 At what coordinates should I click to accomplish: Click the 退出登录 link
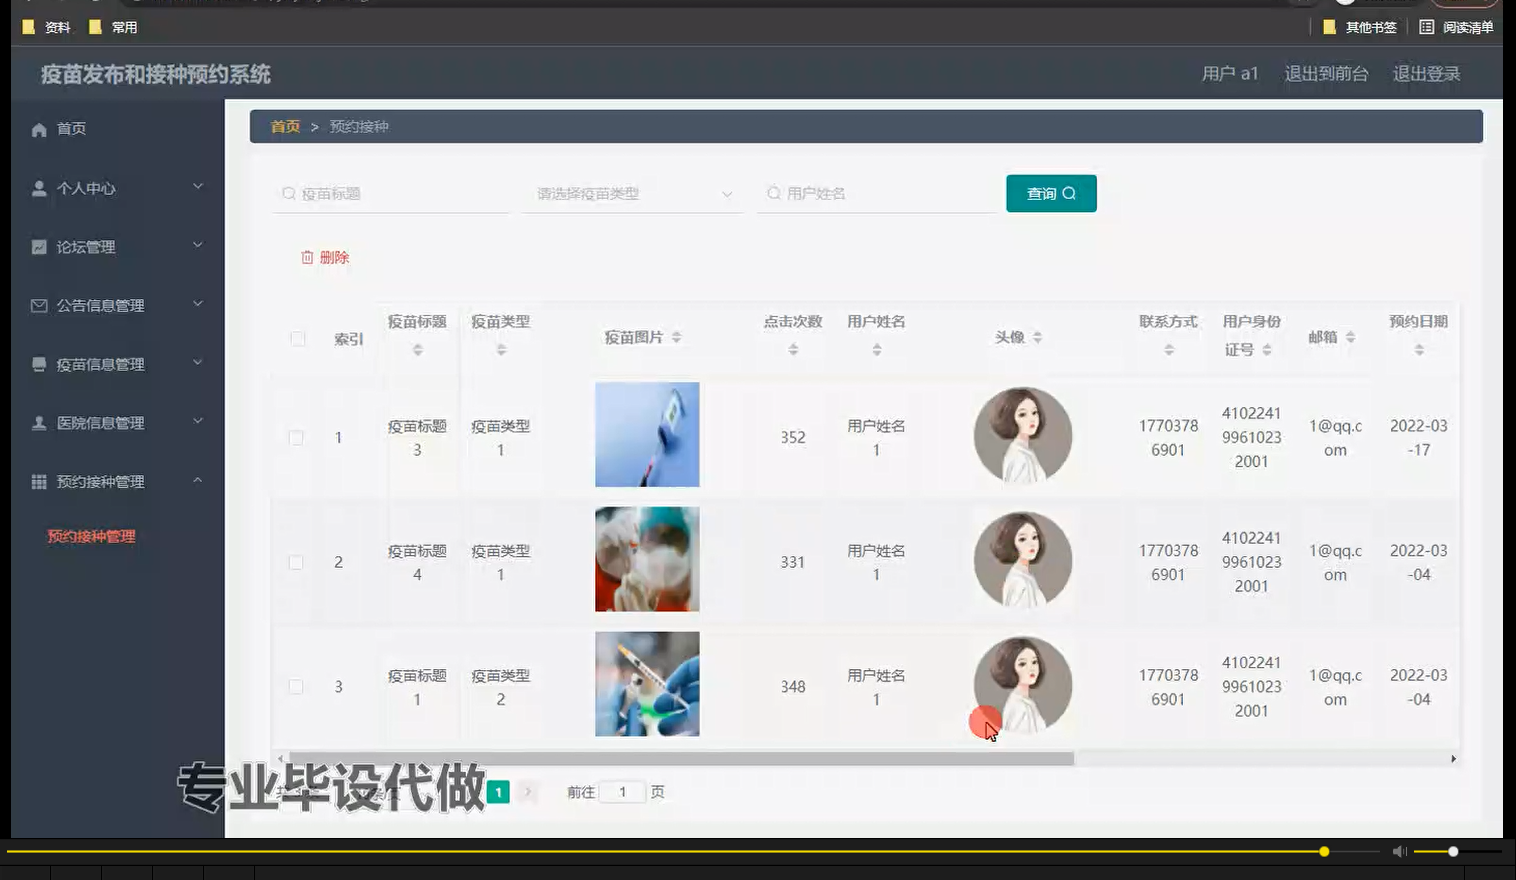[x=1426, y=72]
